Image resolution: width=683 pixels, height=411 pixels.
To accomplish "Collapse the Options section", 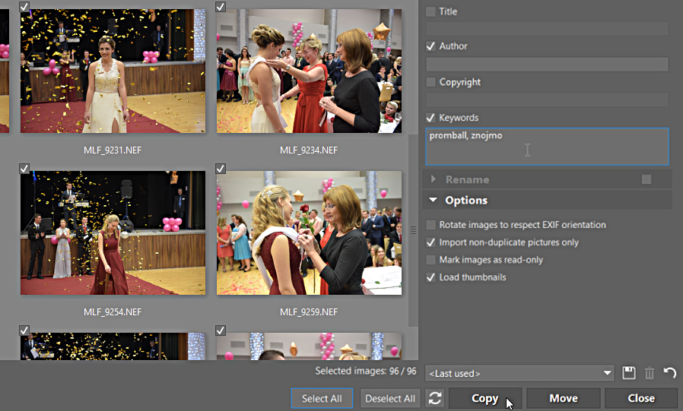I will [x=433, y=200].
